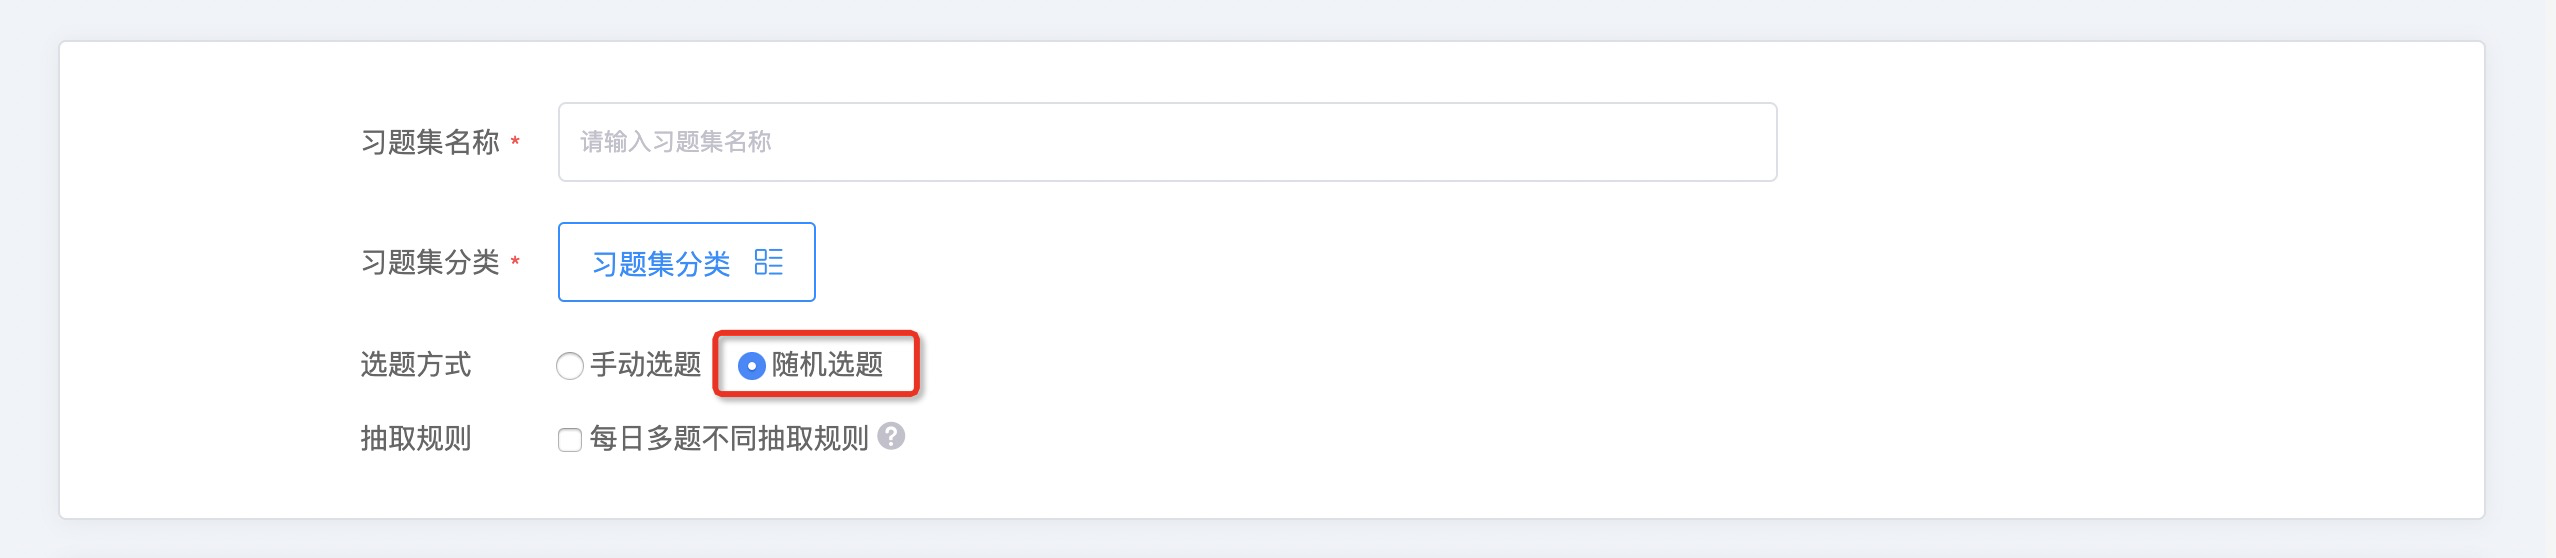Click the 习题集名称 field label

[430, 142]
